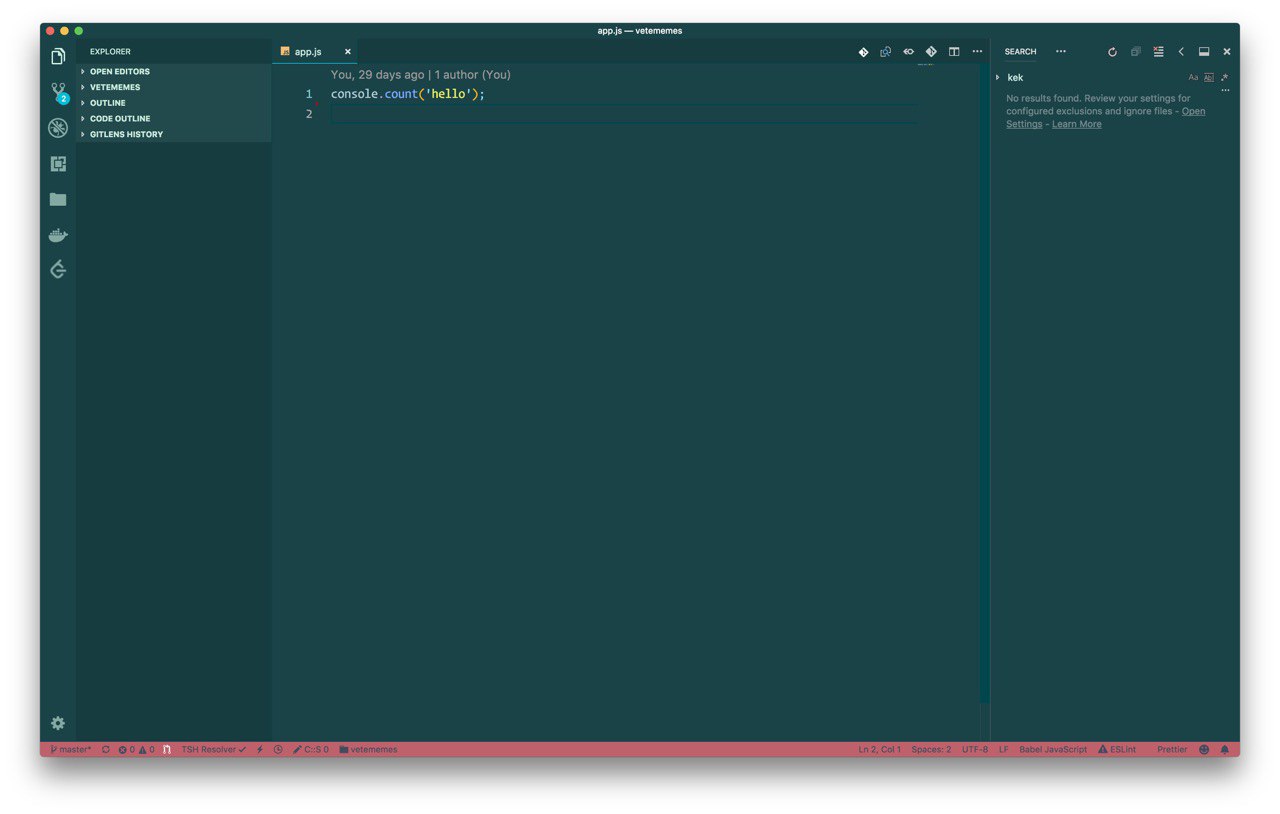Expand the Open Editors section

(174, 72)
